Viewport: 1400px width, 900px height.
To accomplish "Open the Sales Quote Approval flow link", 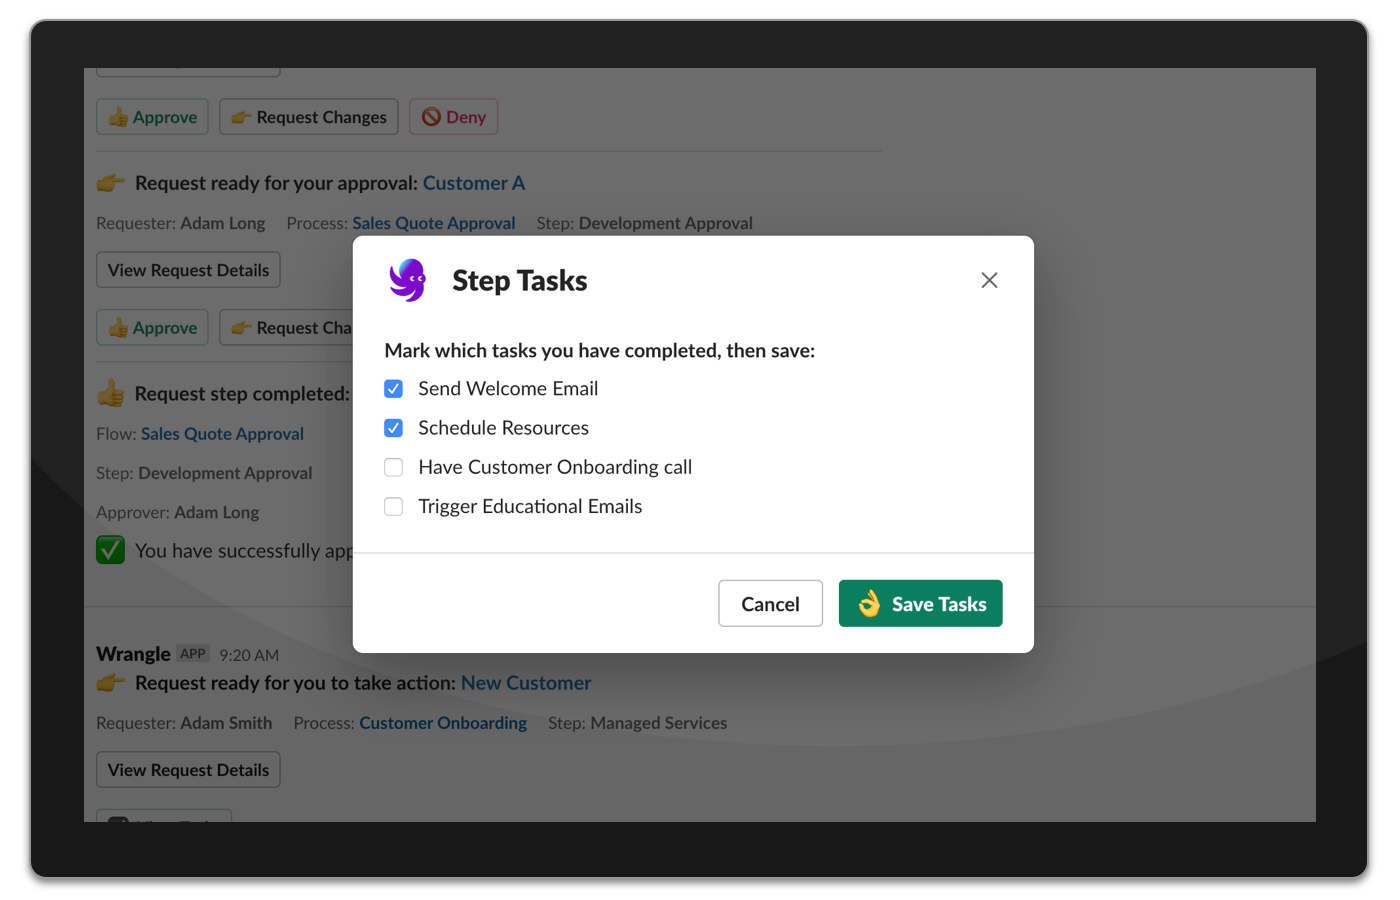I will click(222, 434).
